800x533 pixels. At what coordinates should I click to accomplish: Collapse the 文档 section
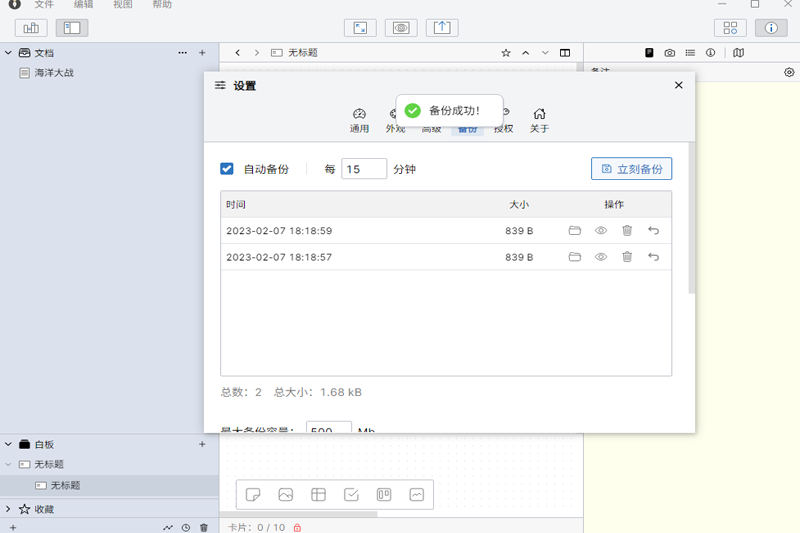(x=9, y=52)
